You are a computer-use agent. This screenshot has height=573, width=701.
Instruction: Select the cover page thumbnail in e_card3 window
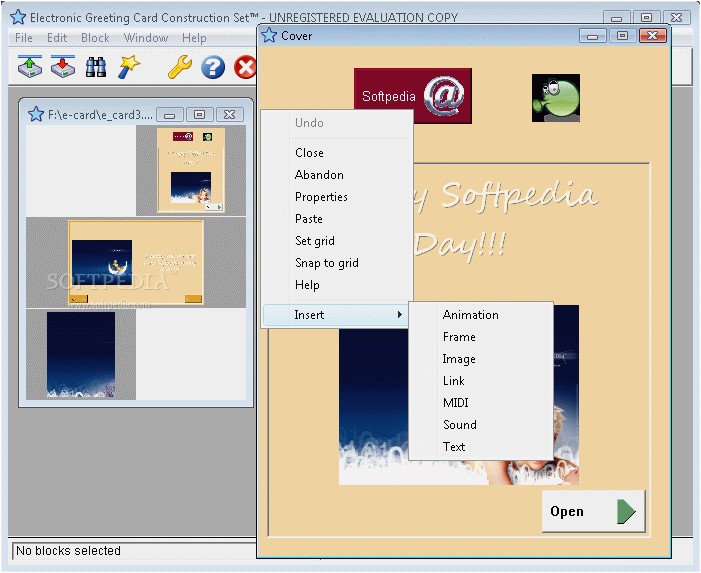click(191, 170)
